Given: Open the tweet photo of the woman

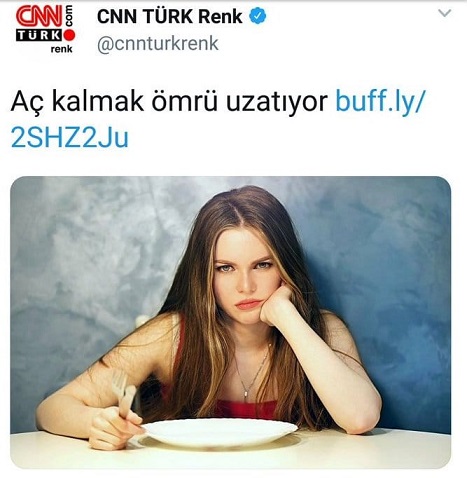Looking at the screenshot, I should pos(230,322).
